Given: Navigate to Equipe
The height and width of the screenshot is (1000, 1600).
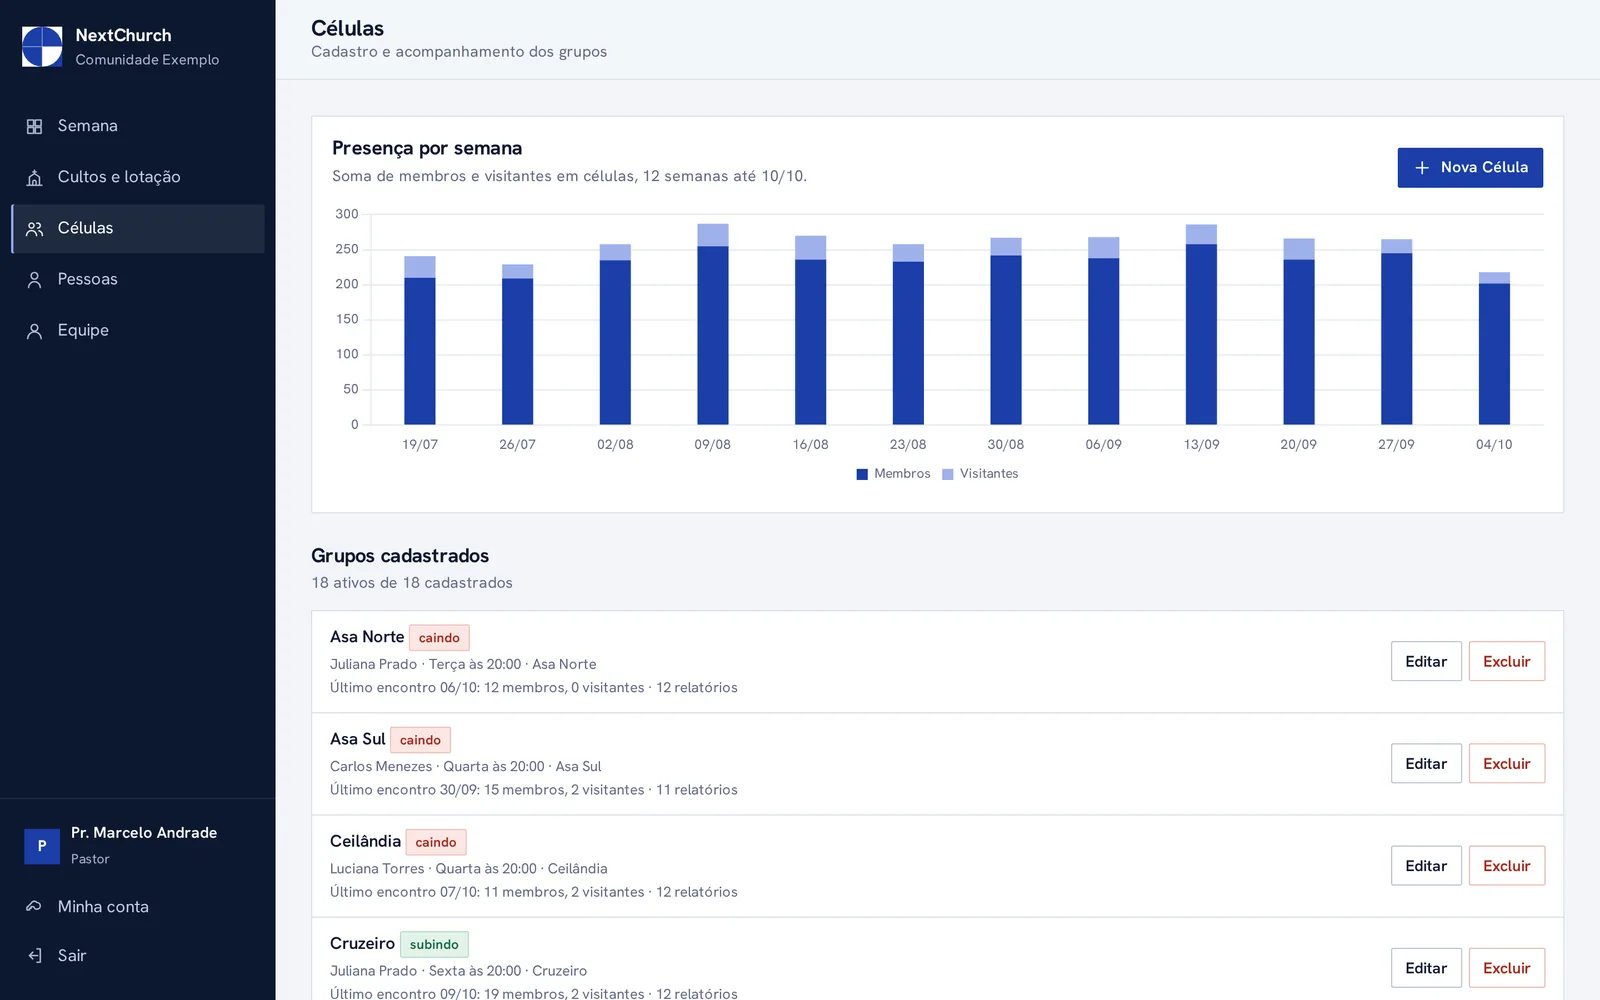Looking at the screenshot, I should [x=138, y=330].
